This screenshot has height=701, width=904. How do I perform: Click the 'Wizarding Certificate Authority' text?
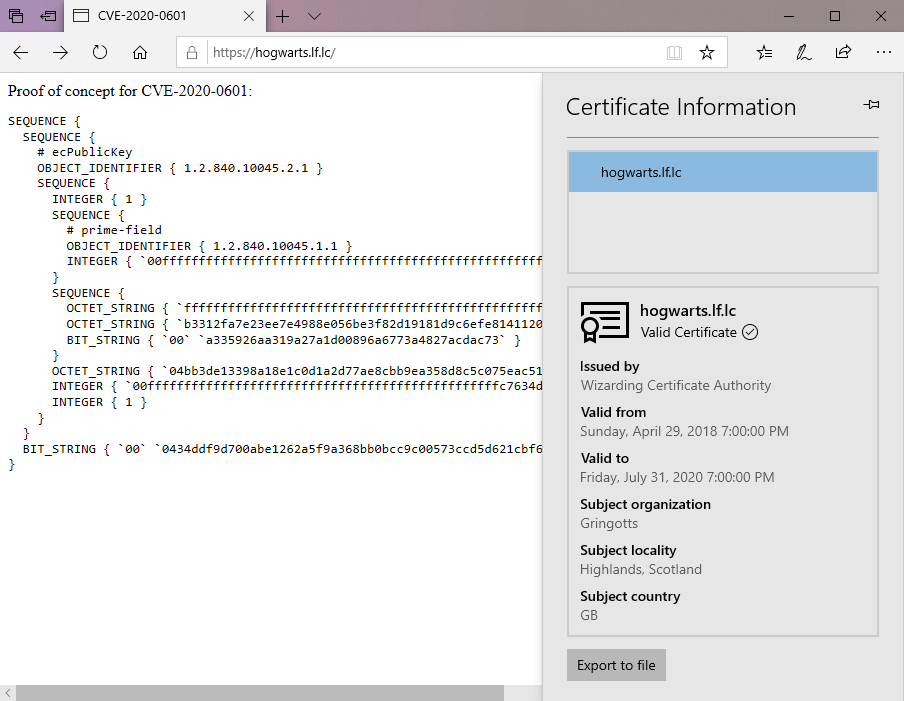(x=676, y=385)
